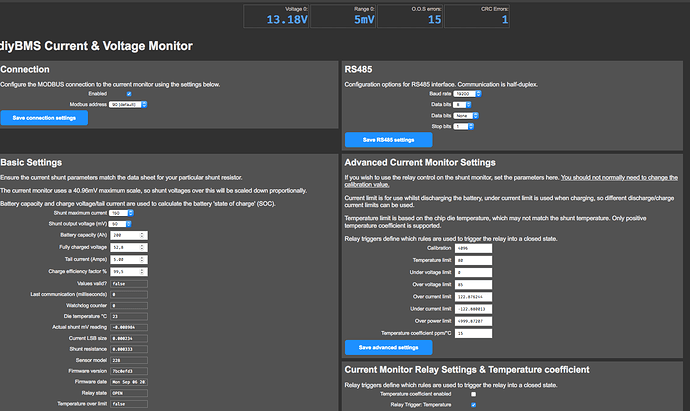The image size is (690, 411).
Task: Use the Battery capacity stepper arrows
Action: pyautogui.click(x=142, y=235)
